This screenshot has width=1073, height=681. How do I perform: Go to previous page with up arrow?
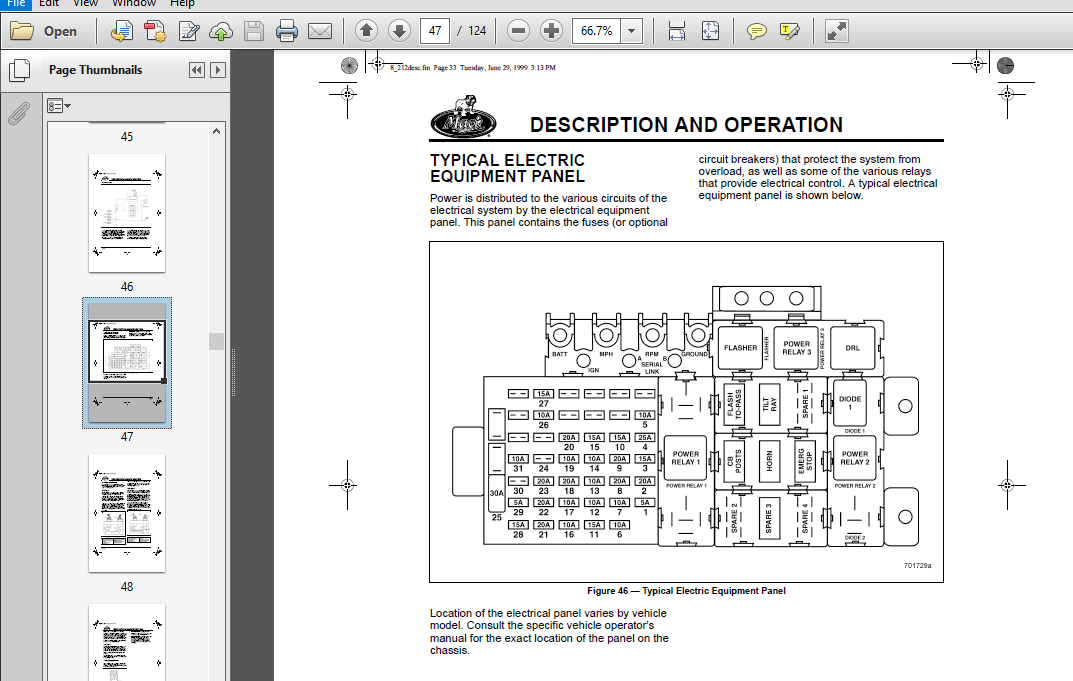[366, 31]
